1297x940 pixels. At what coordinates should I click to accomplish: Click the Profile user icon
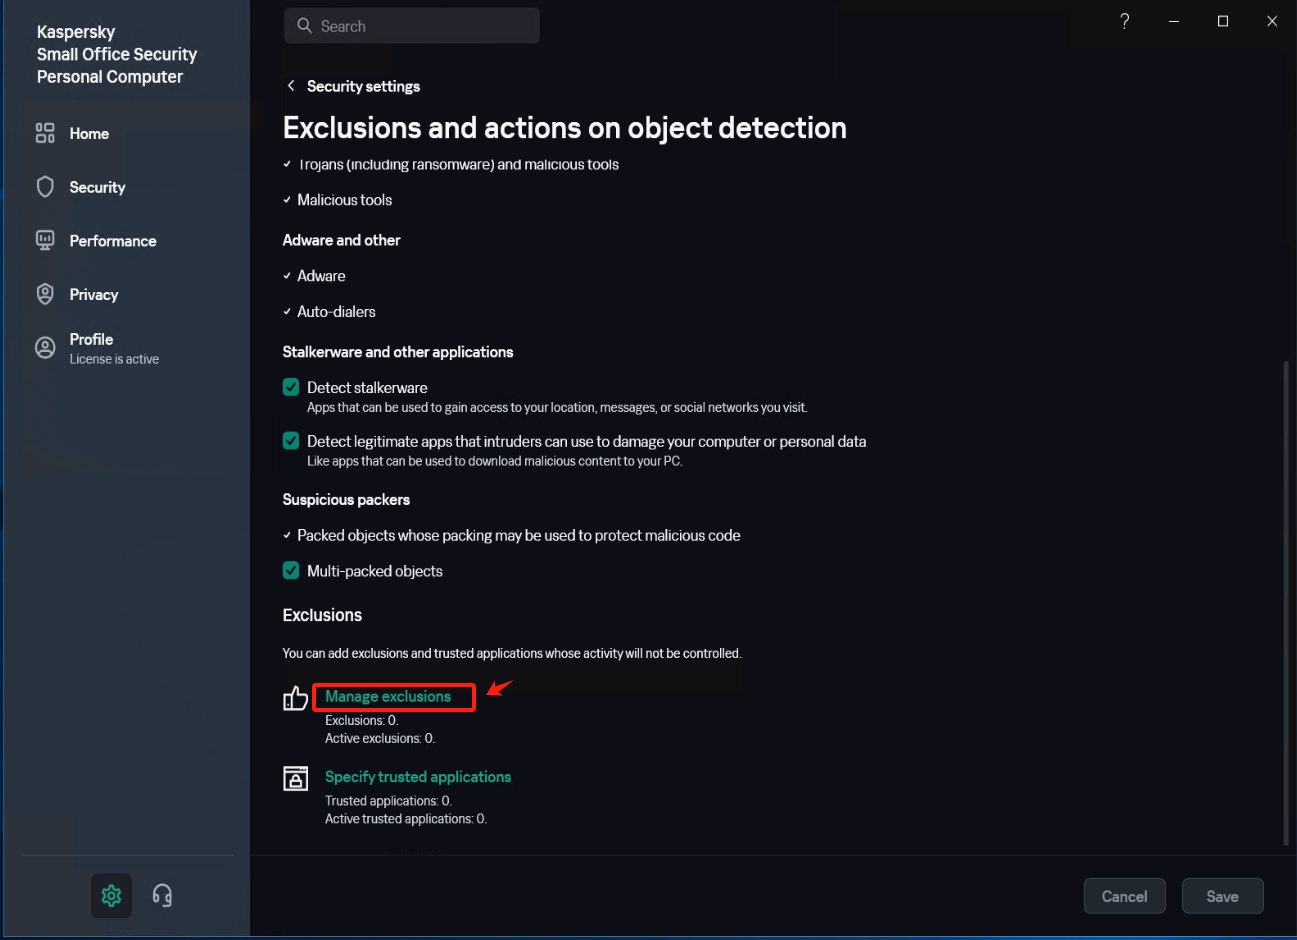45,348
